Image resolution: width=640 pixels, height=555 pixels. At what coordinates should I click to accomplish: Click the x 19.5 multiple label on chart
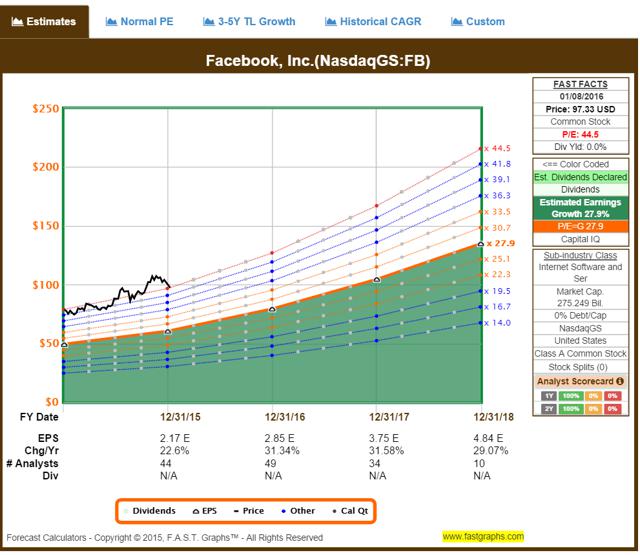tap(498, 291)
